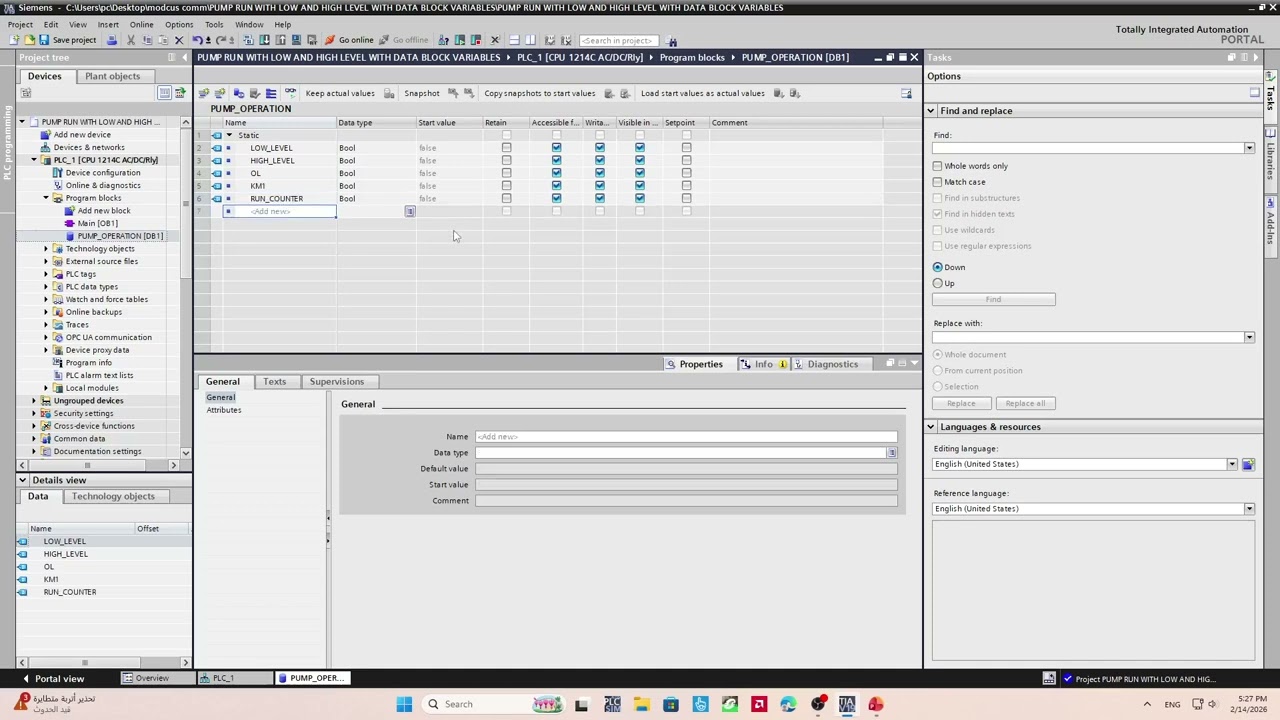Switch to the Supervisions tab
Image resolution: width=1280 pixels, height=720 pixels.
pyautogui.click(x=336, y=381)
